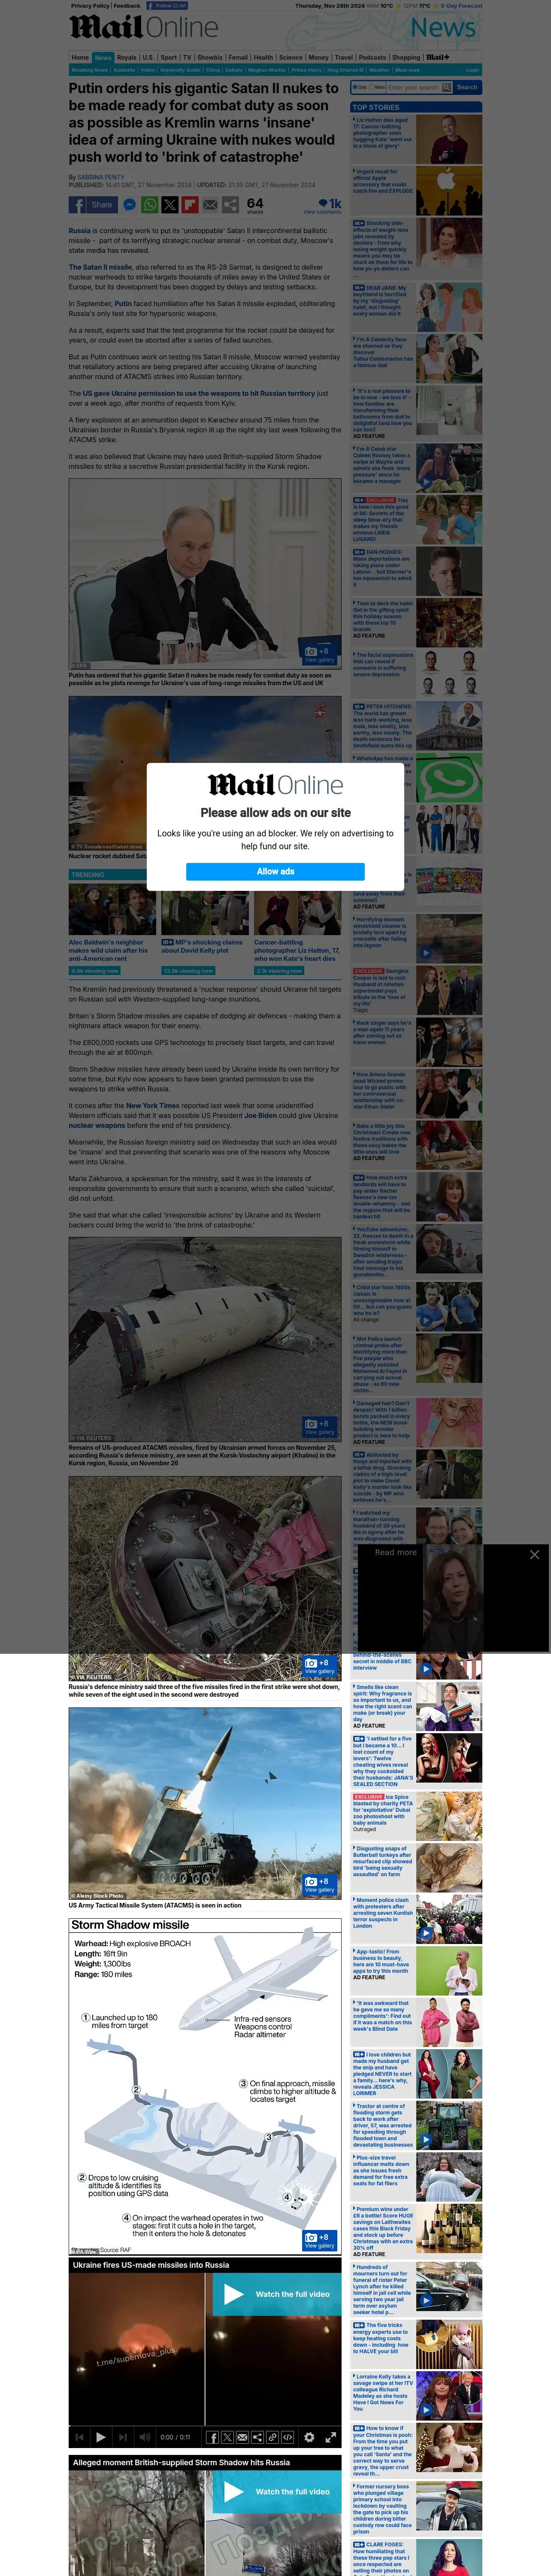This screenshot has height=2576, width=551.
Task: Share the article on X
Action: point(170,204)
